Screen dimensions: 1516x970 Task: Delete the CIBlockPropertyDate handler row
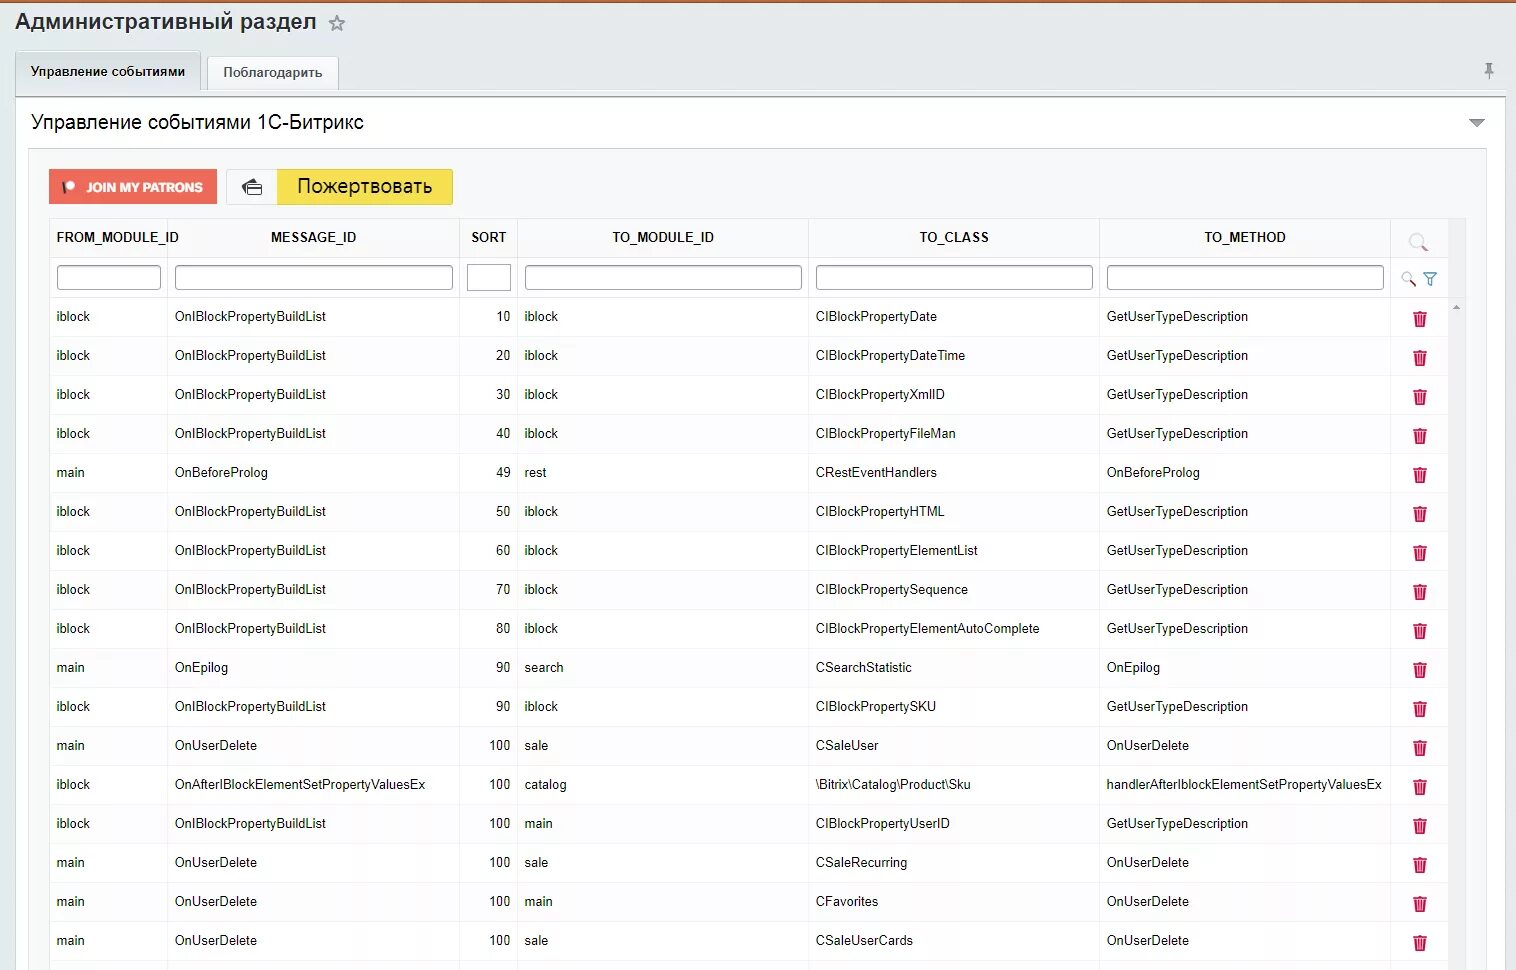click(x=1419, y=319)
